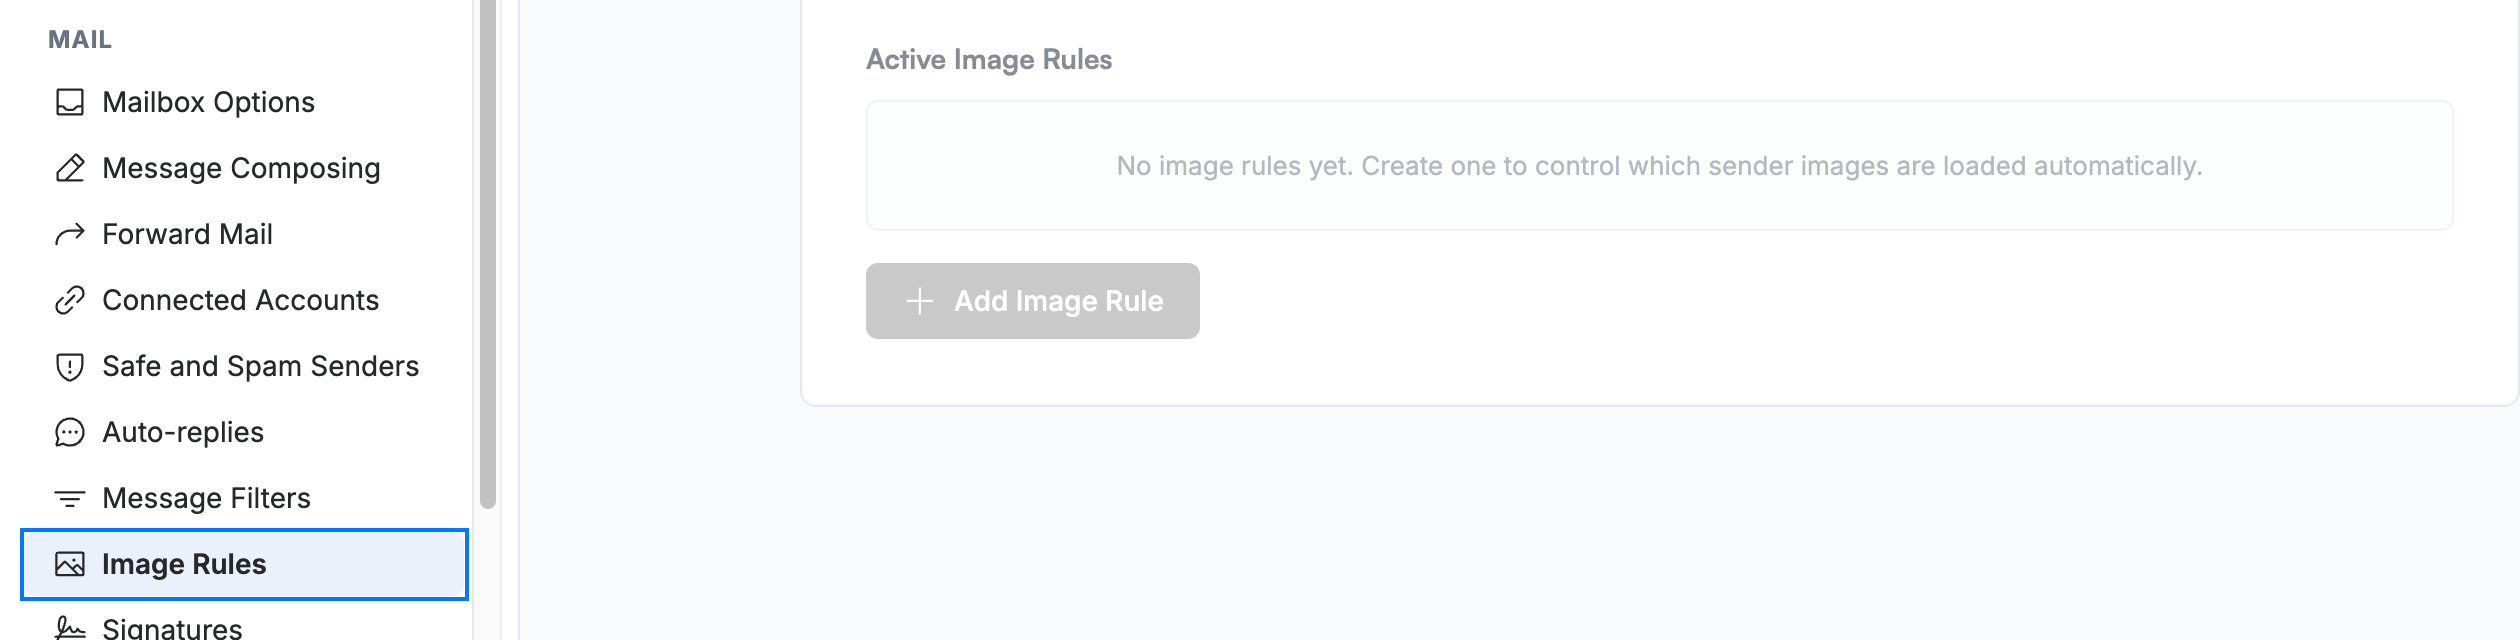Click the shield icon for Safe and Spam Senders

coord(70,366)
